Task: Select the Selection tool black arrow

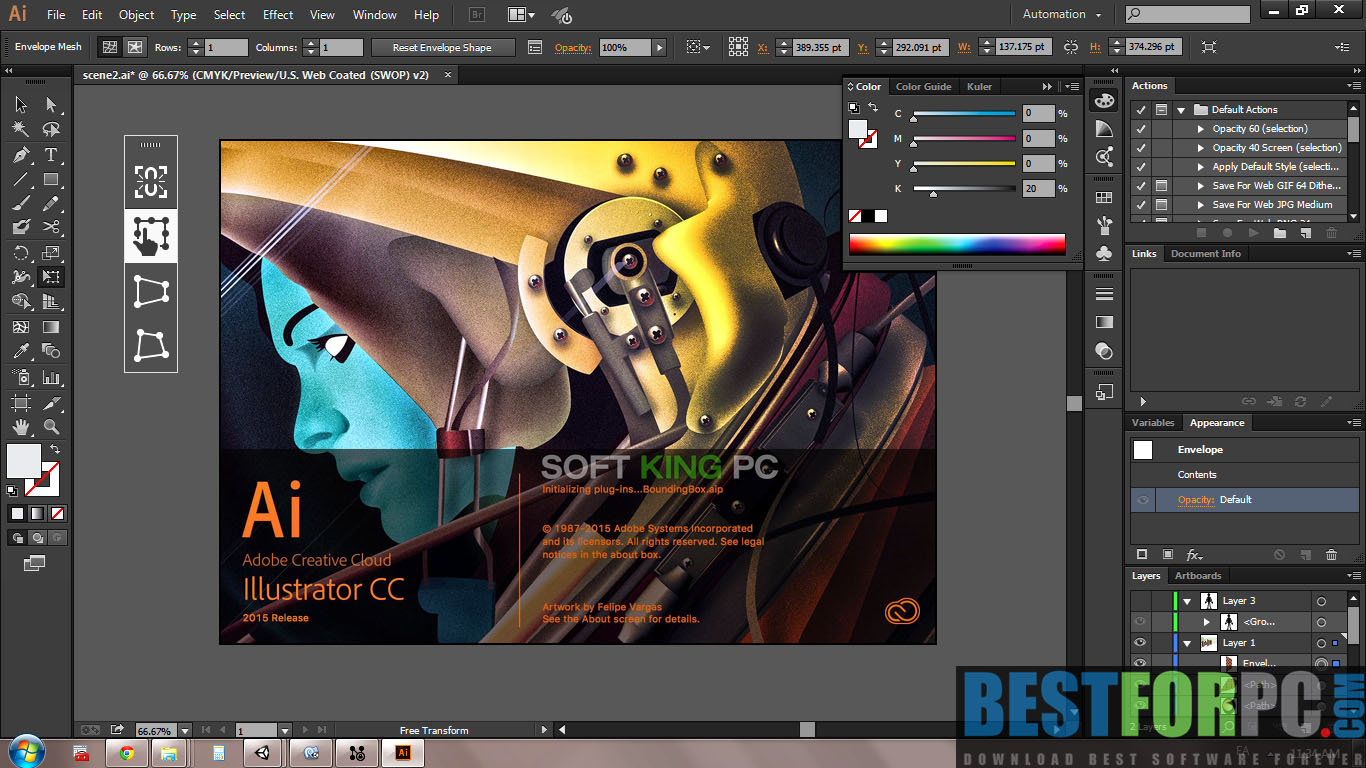Action: pyautogui.click(x=20, y=105)
